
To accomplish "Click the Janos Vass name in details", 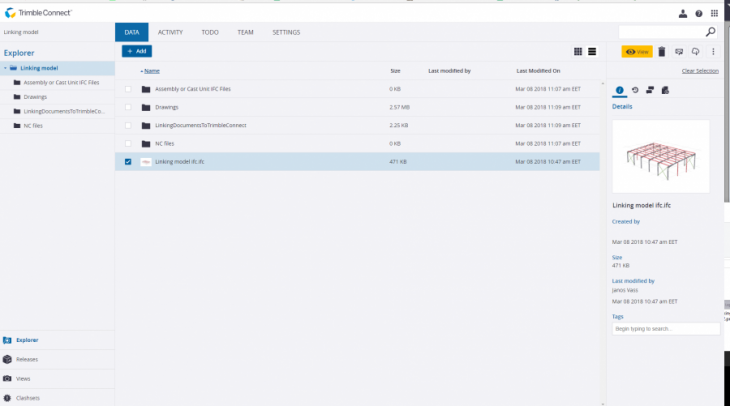I will coord(625,290).
